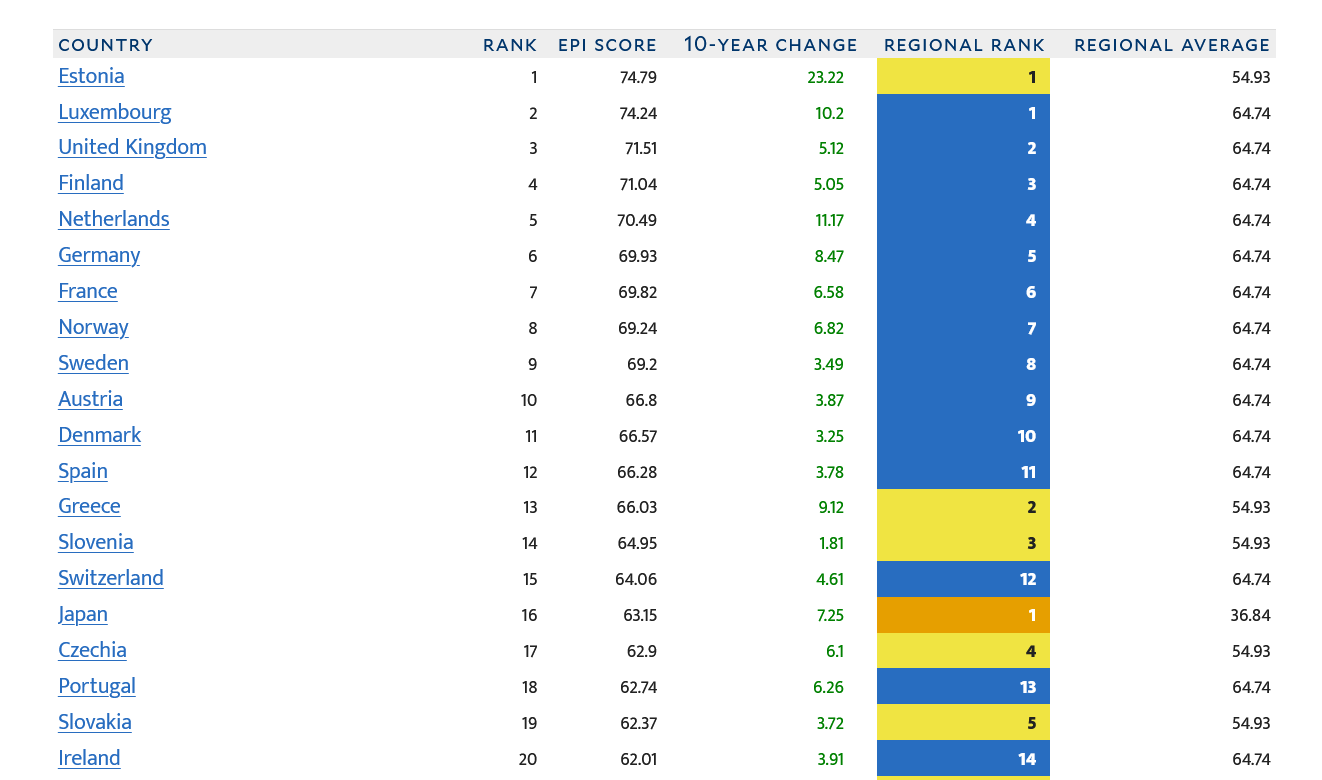Screen dimensions: 1322x780
Task: Click Japan's EPI score 63.15
Action: tap(640, 616)
